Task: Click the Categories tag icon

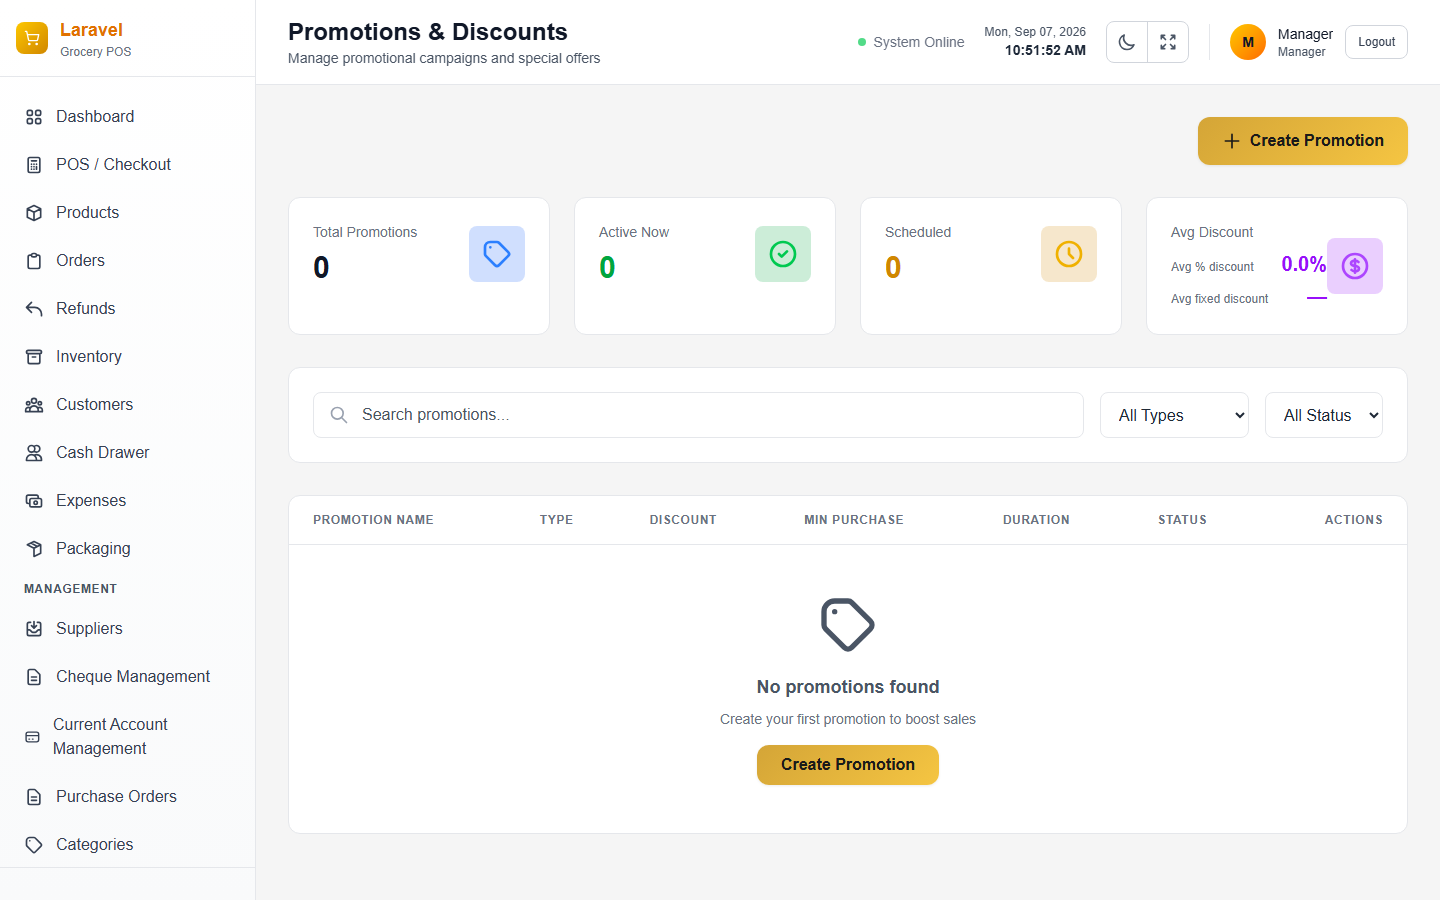Action: (34, 845)
